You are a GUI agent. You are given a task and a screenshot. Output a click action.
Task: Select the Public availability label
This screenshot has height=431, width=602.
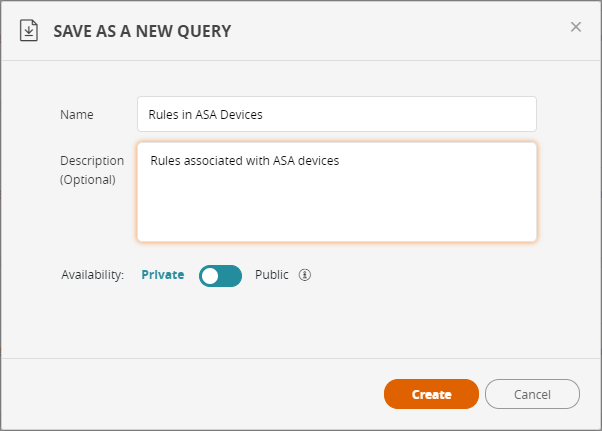(x=271, y=275)
